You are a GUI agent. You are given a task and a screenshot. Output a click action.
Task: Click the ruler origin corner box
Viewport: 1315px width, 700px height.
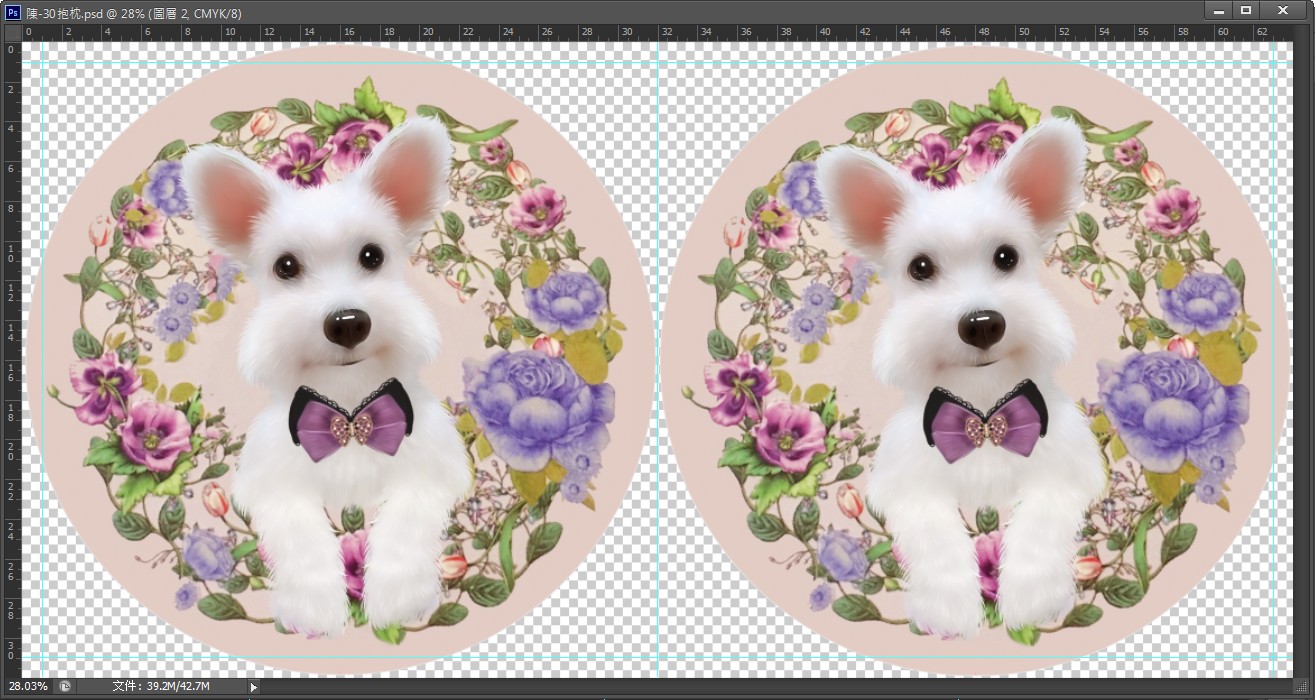[x=11, y=32]
